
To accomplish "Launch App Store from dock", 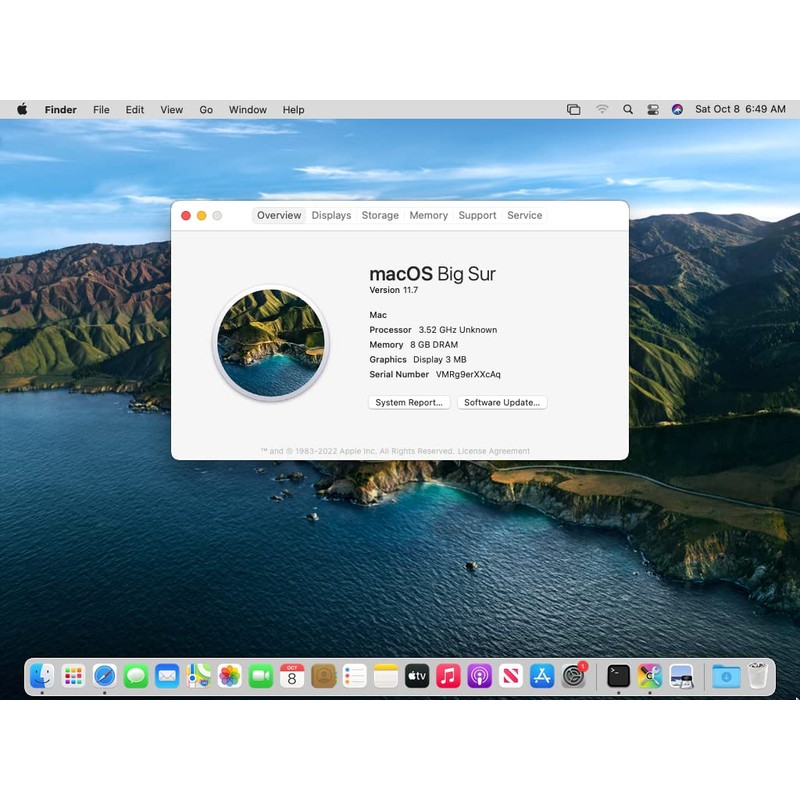I will point(542,676).
